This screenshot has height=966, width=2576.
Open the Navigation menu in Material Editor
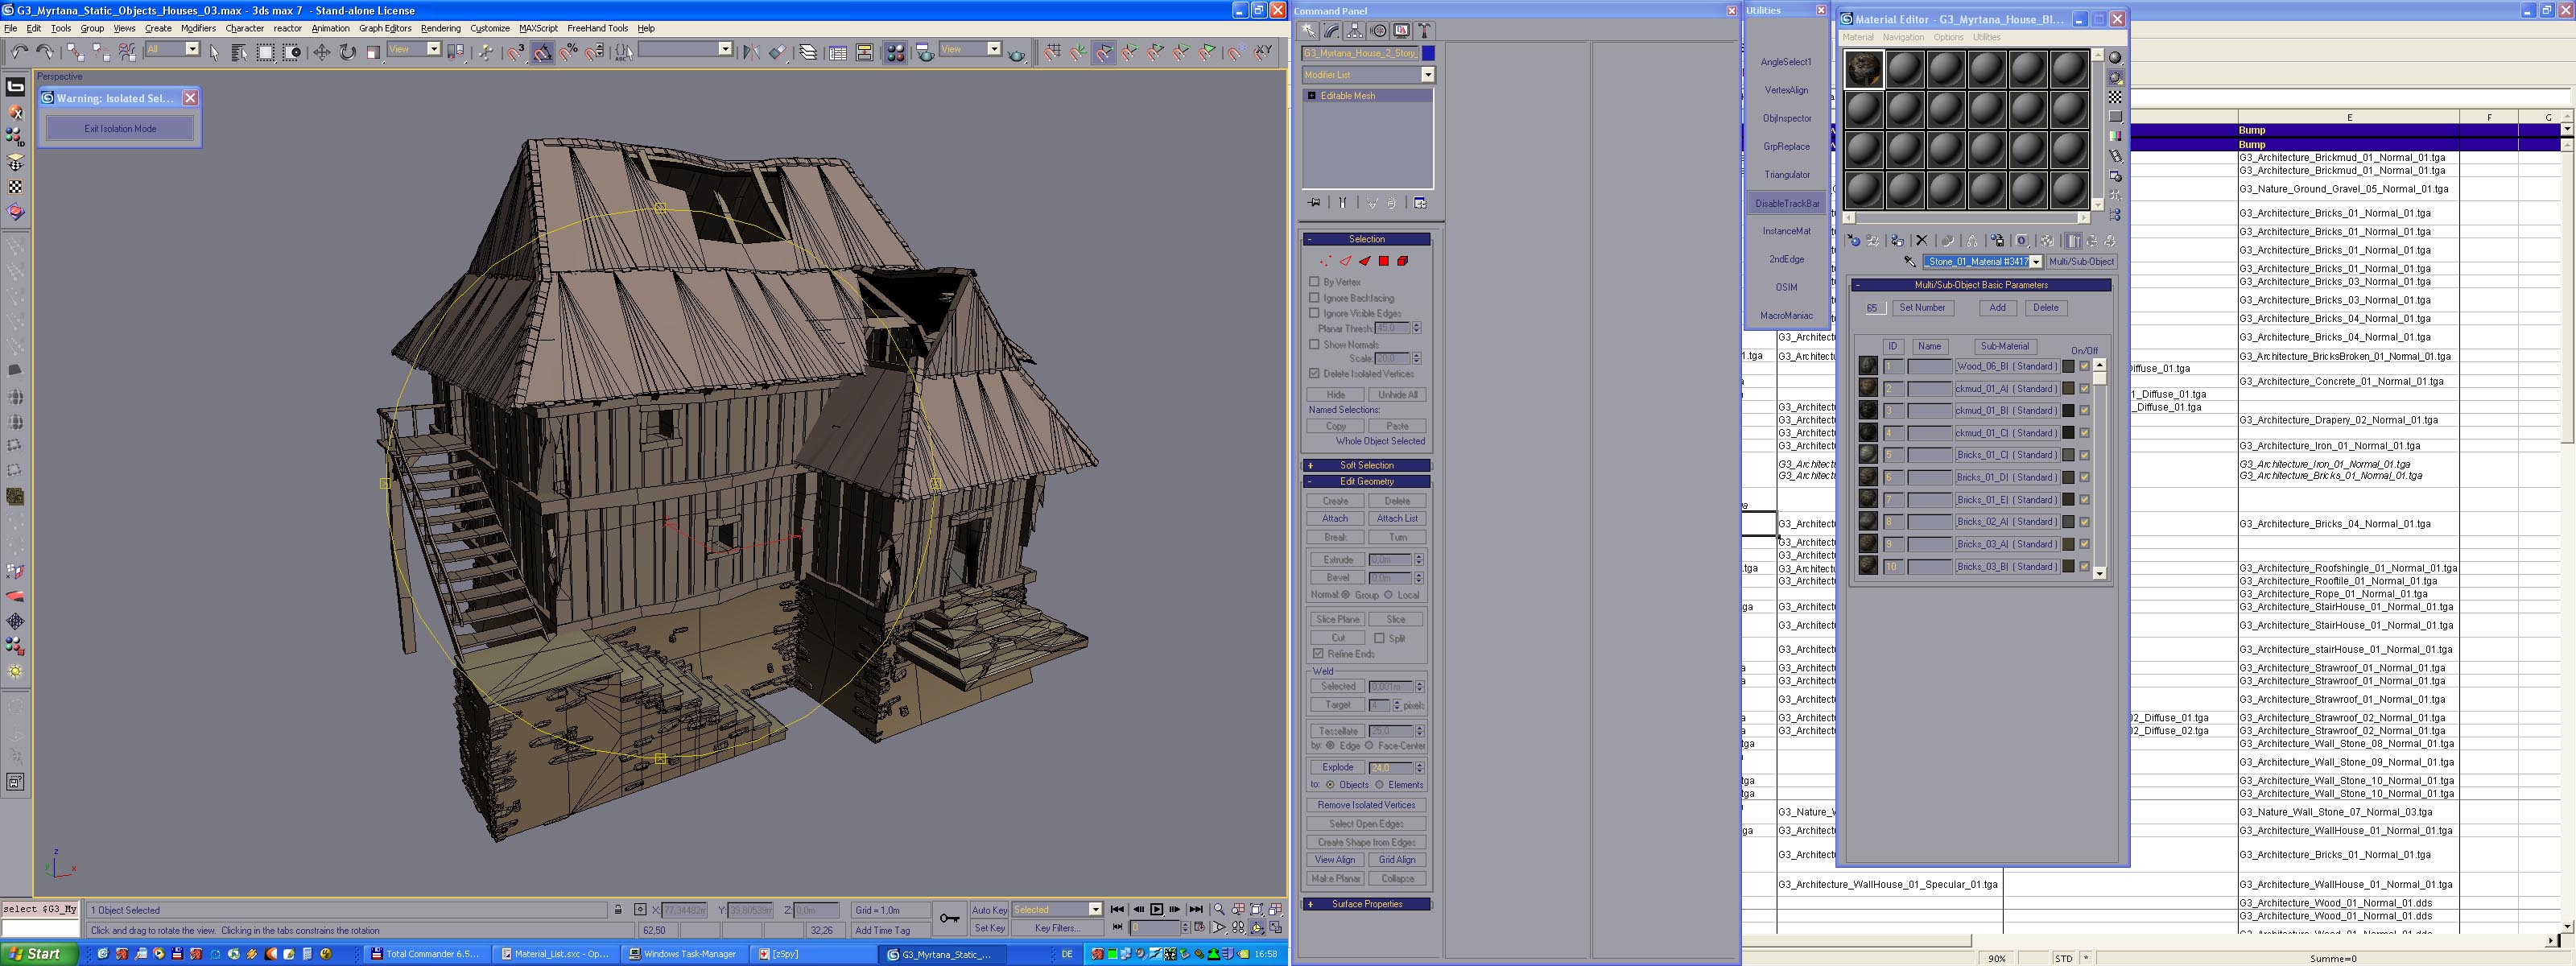point(1902,37)
